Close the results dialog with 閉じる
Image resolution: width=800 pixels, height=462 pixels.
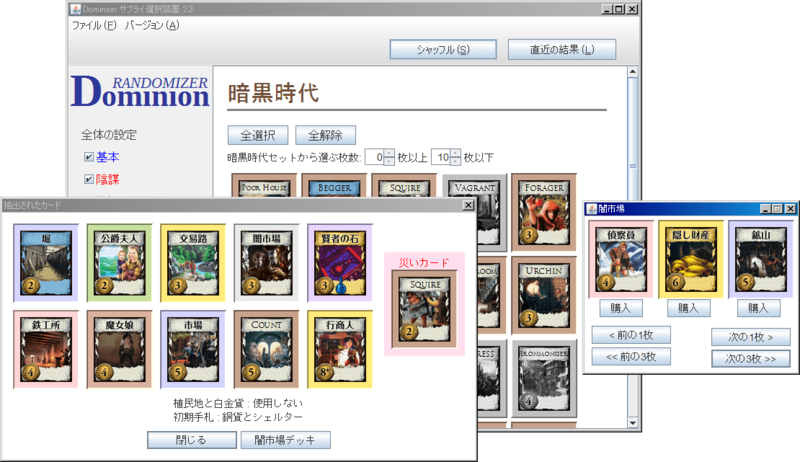[x=192, y=440]
